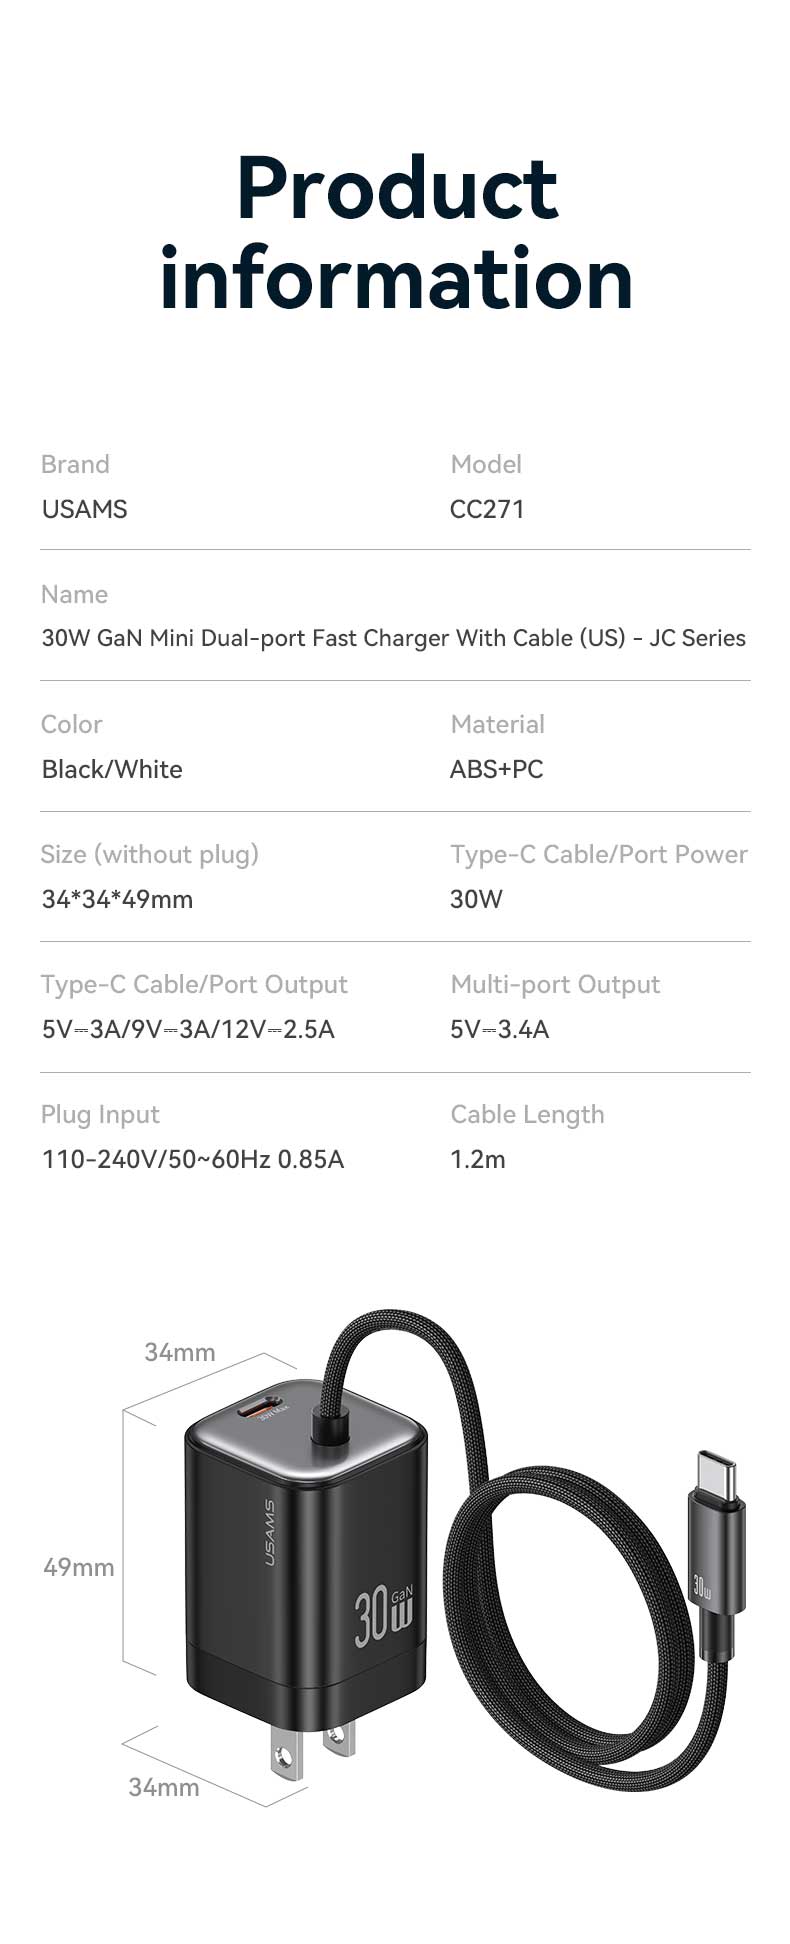This screenshot has width=790, height=1944.
Task: Click the 34mm dimension label below the charger
Action: pyautogui.click(x=164, y=1787)
